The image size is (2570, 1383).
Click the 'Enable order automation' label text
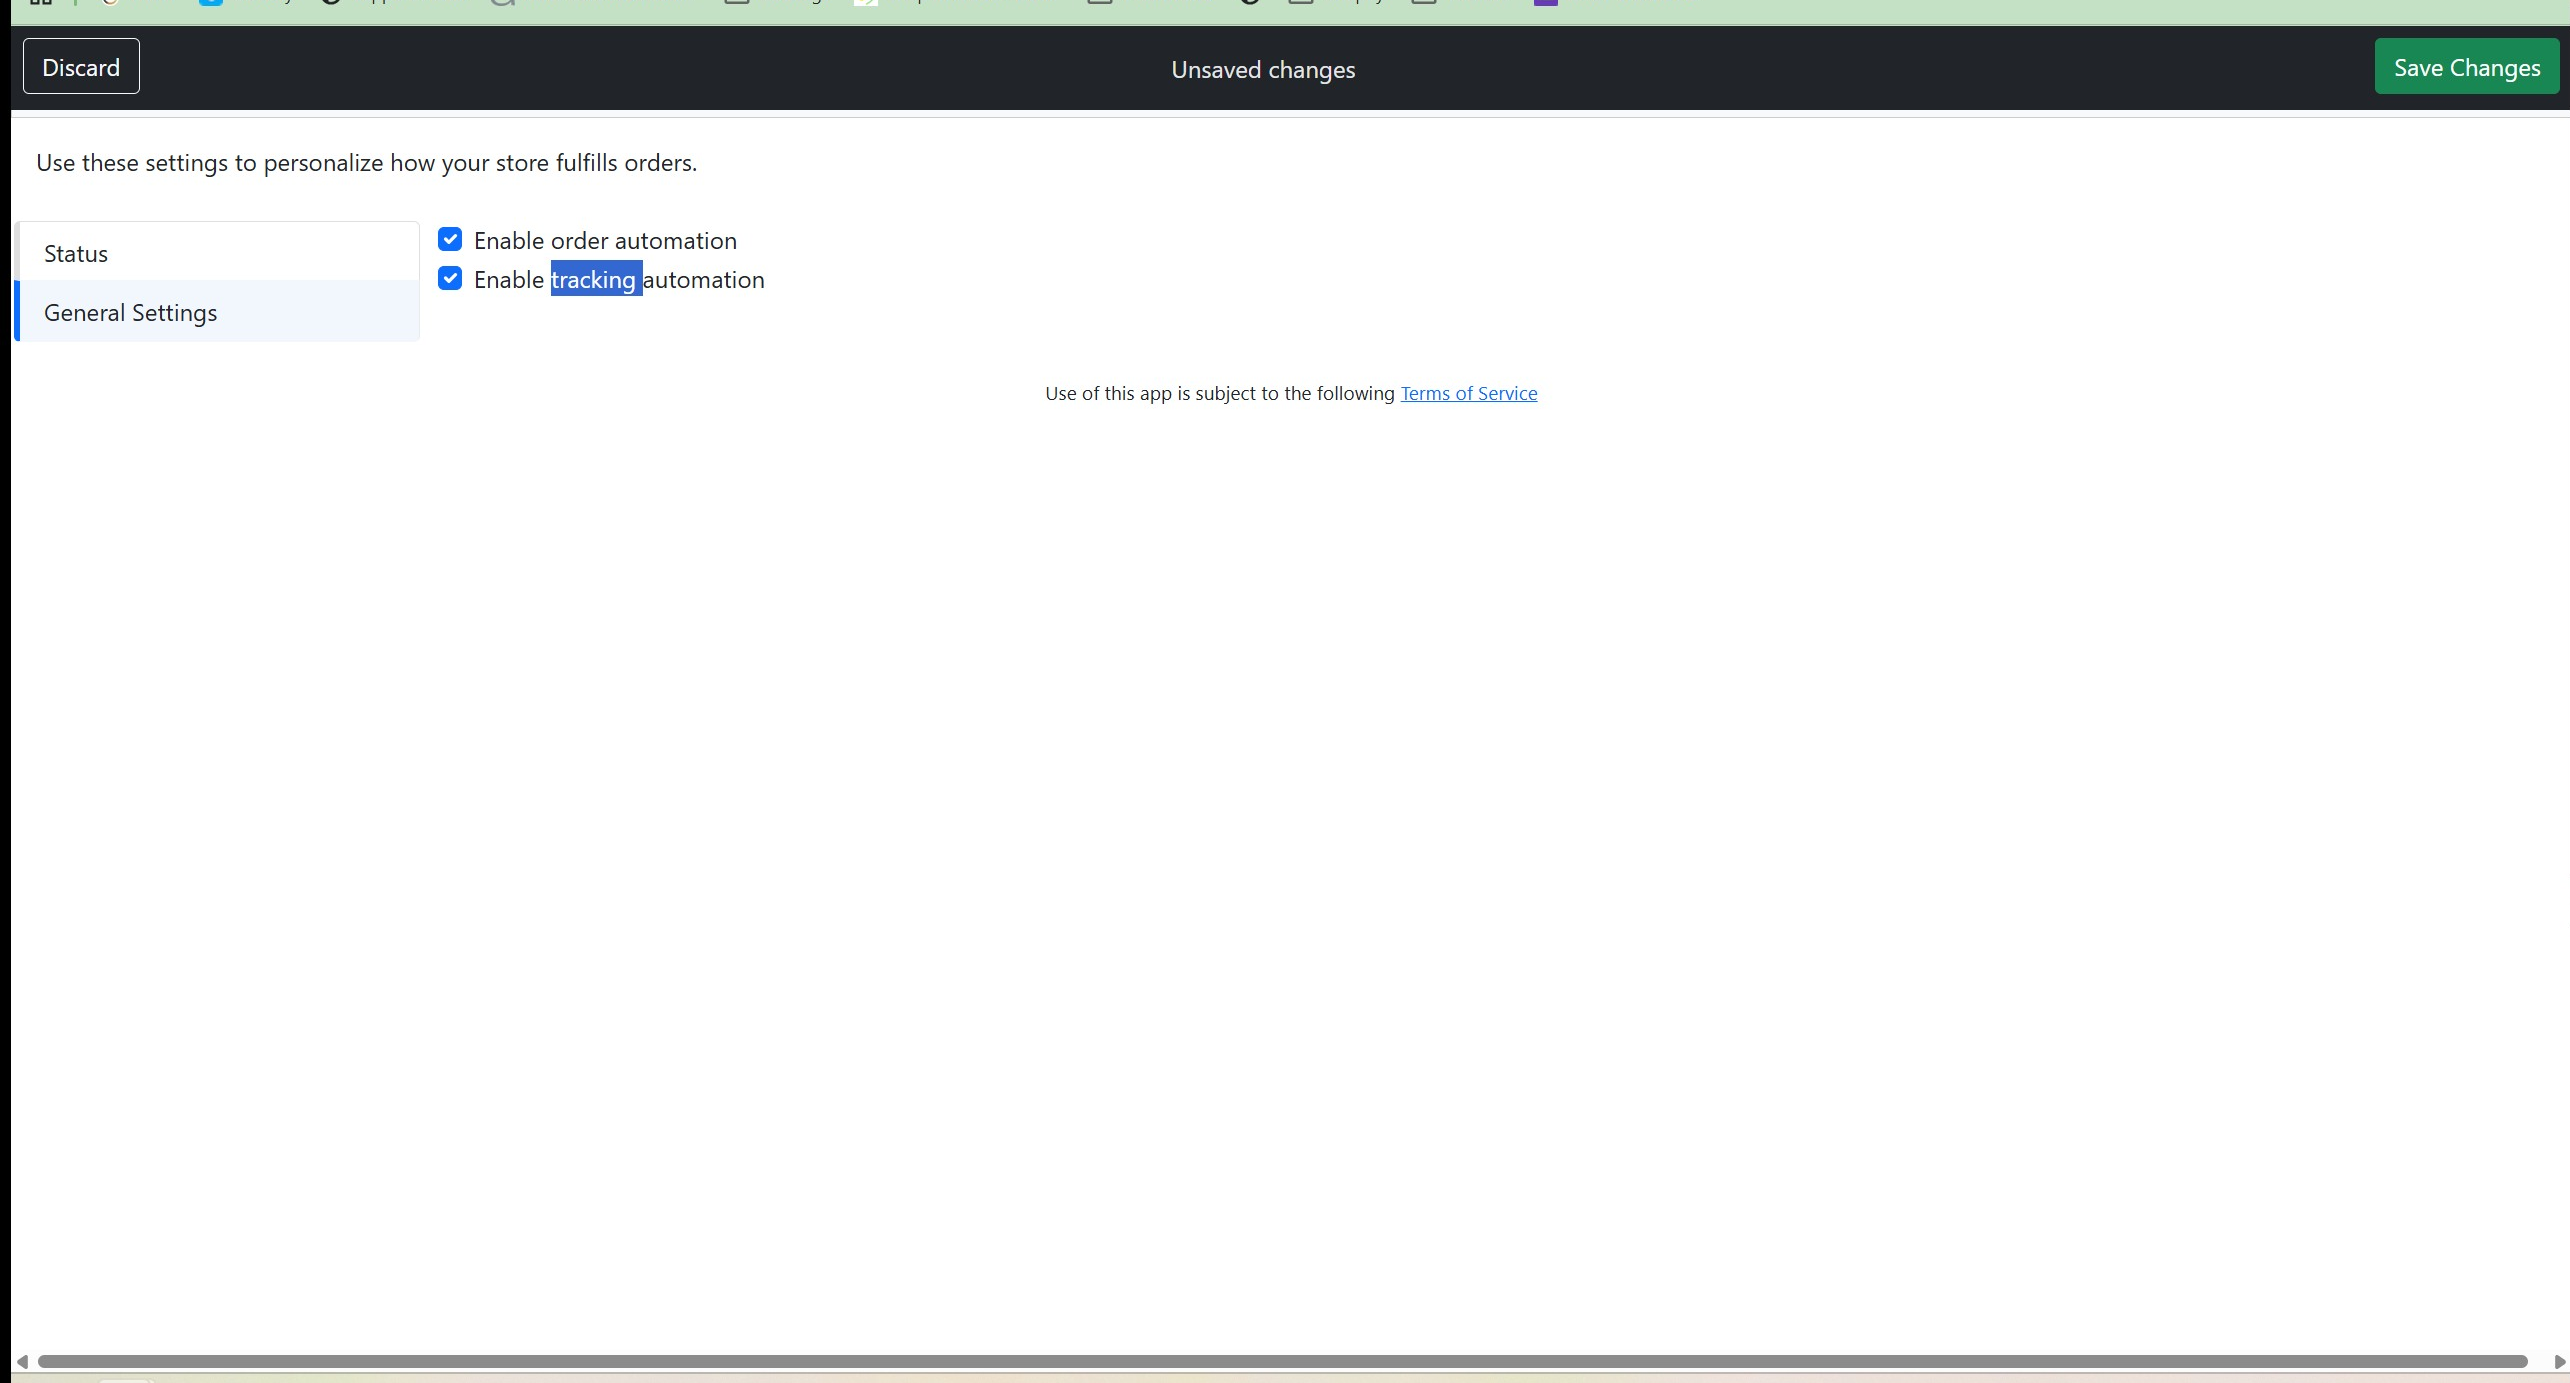click(x=605, y=241)
